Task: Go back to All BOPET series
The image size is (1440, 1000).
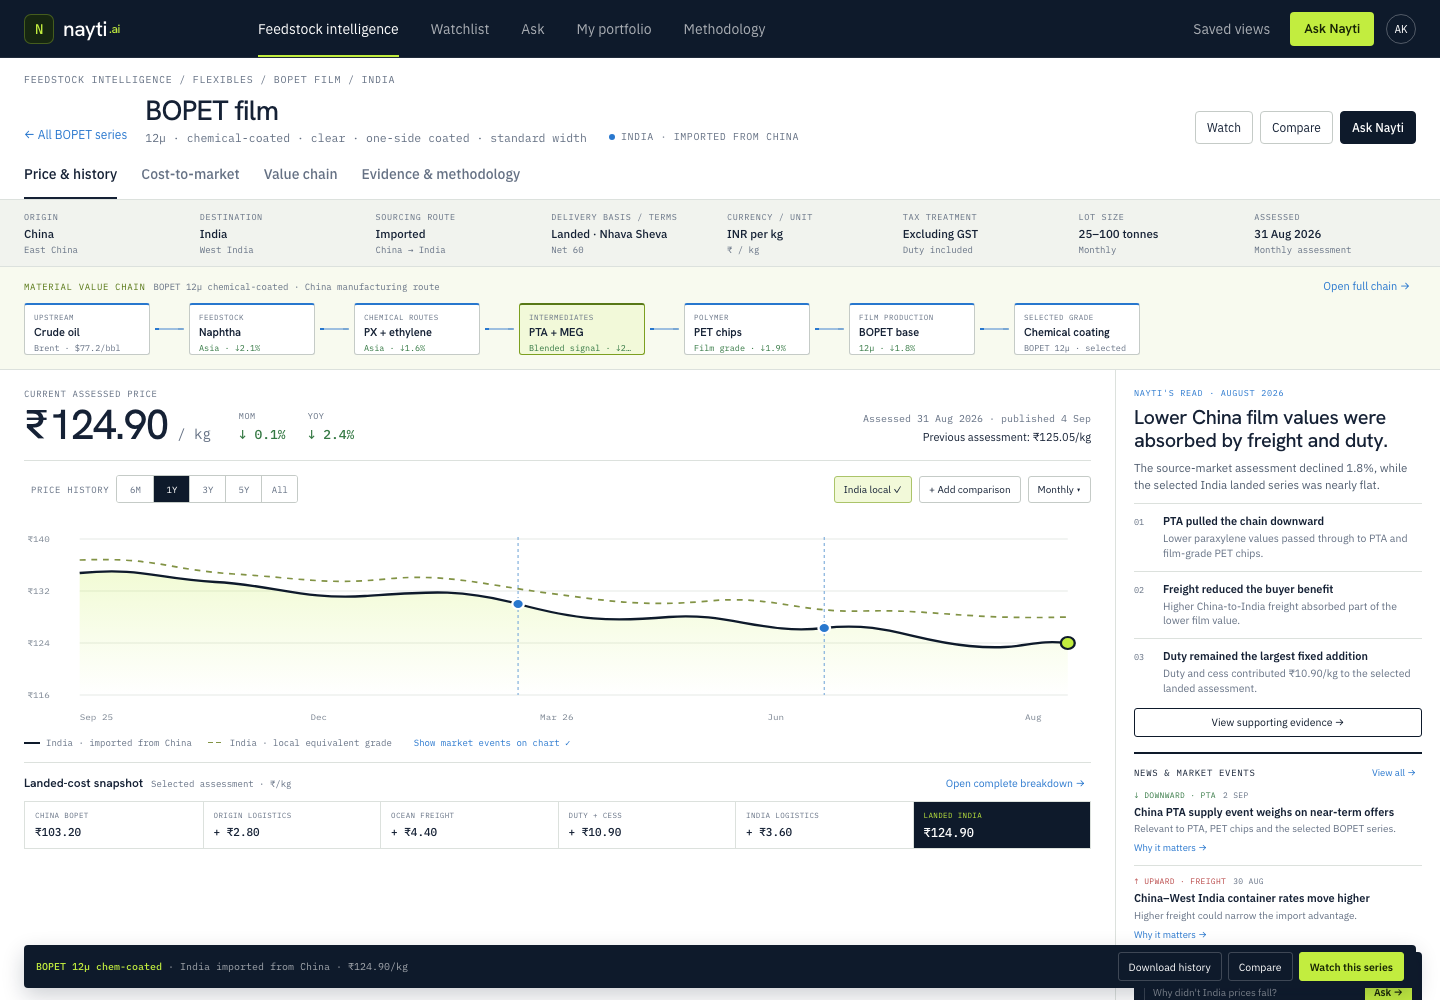Action: tap(76, 135)
